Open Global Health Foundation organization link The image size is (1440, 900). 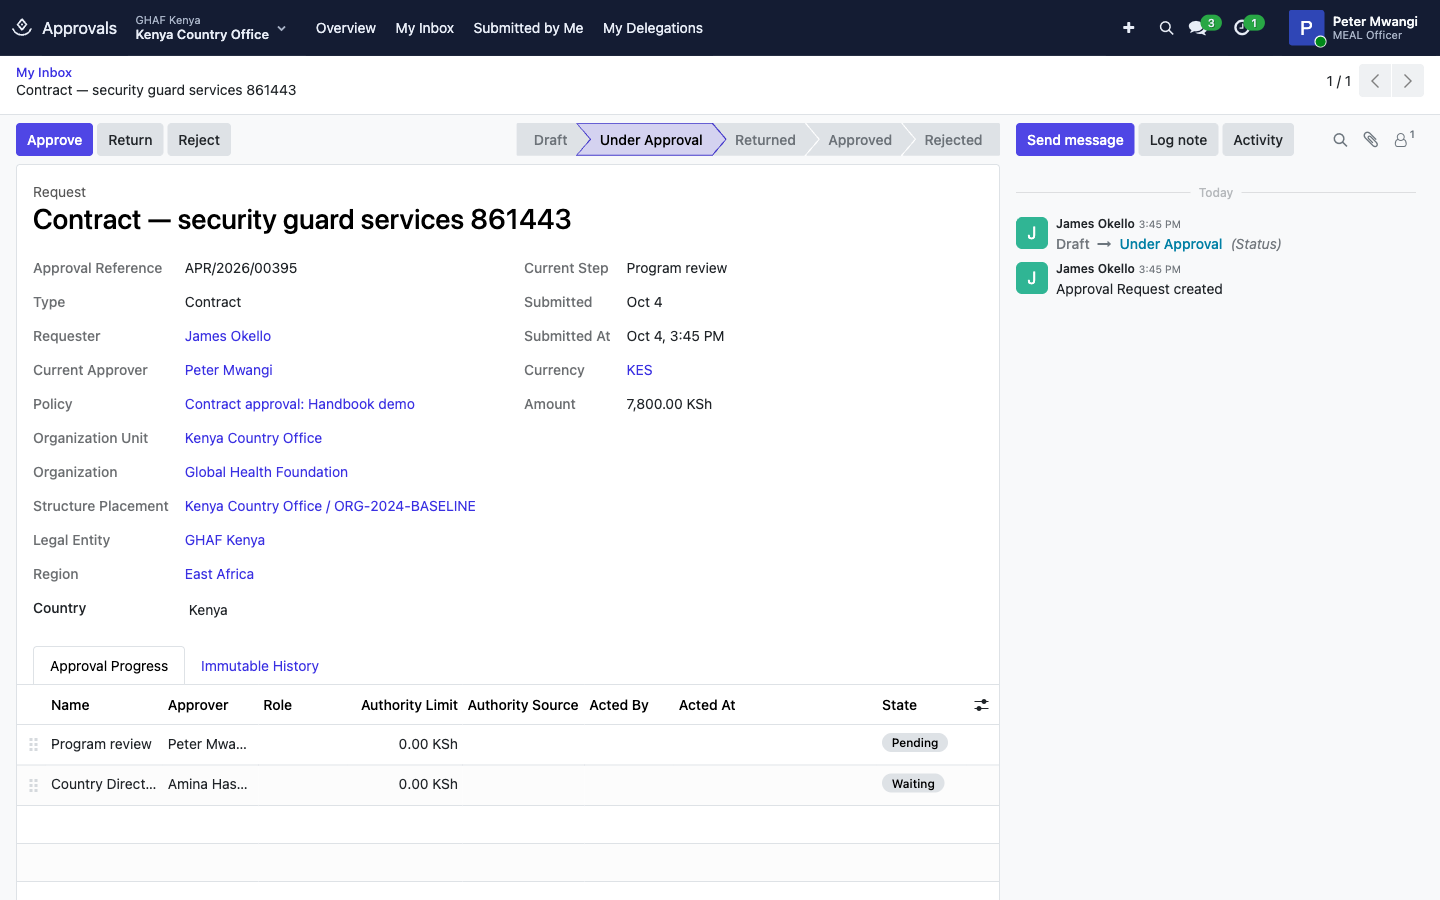click(x=266, y=472)
